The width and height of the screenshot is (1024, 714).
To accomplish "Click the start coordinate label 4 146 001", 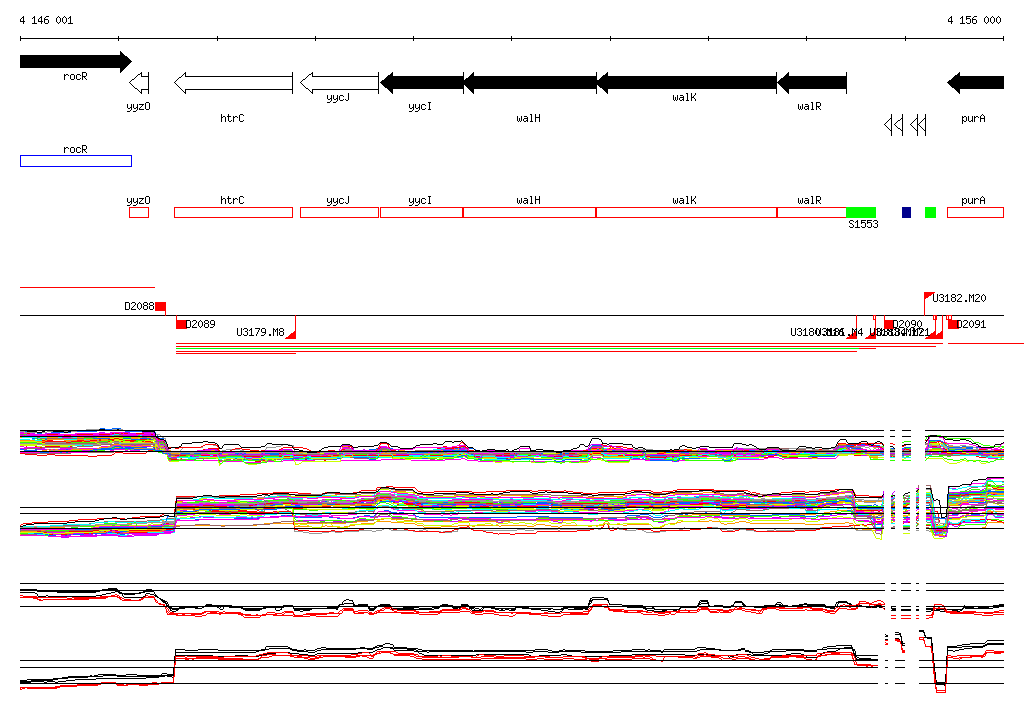I will click(x=46, y=20).
